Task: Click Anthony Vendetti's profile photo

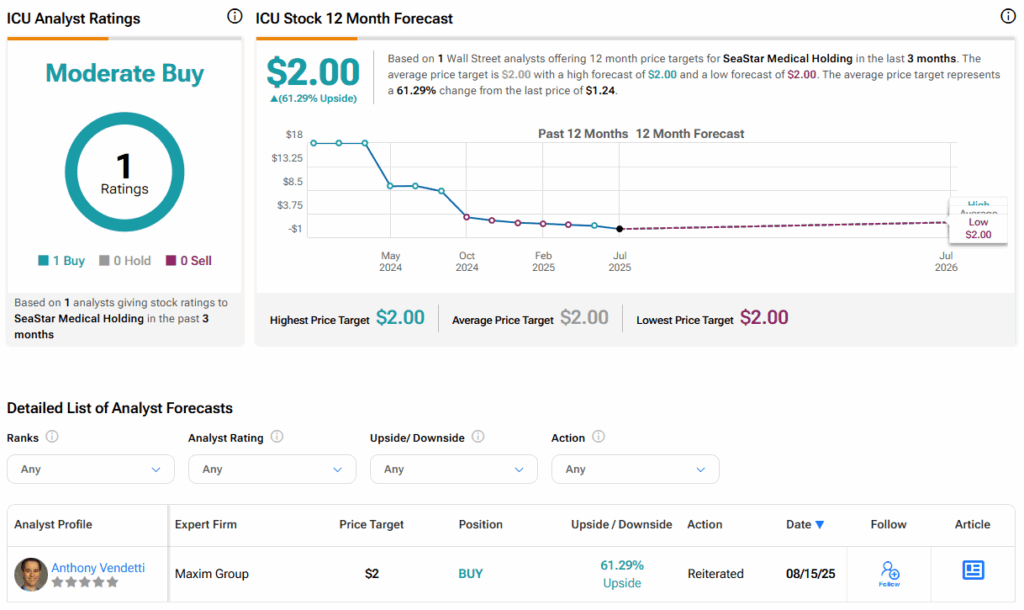Action: (31, 574)
